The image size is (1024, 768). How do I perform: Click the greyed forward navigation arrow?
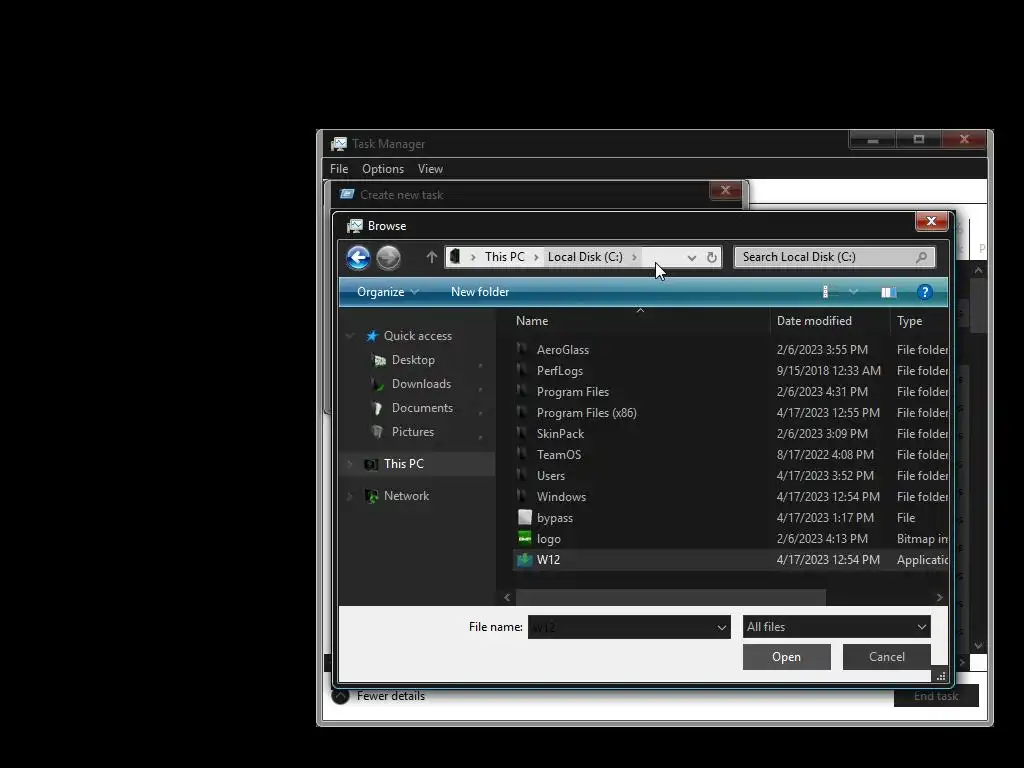(x=388, y=257)
